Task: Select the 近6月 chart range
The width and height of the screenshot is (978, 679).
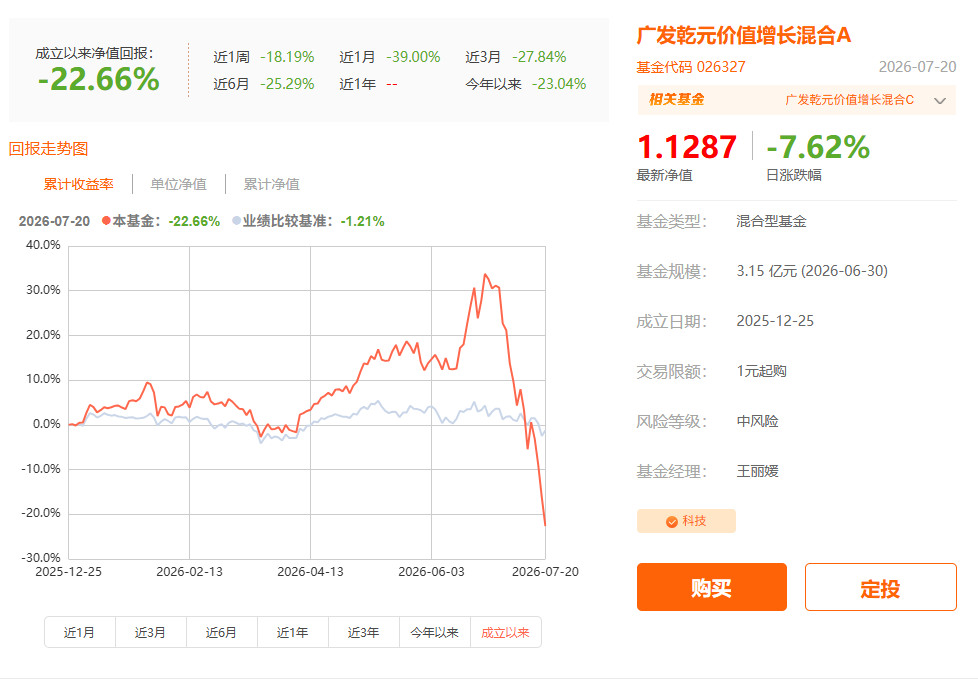Action: click(x=221, y=632)
